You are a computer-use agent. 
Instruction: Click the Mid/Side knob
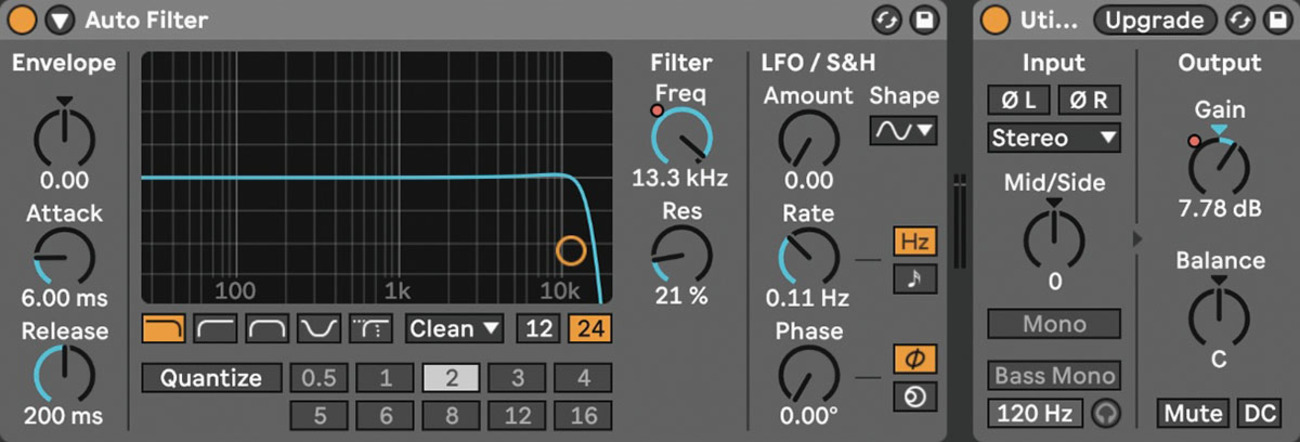(x=1054, y=238)
